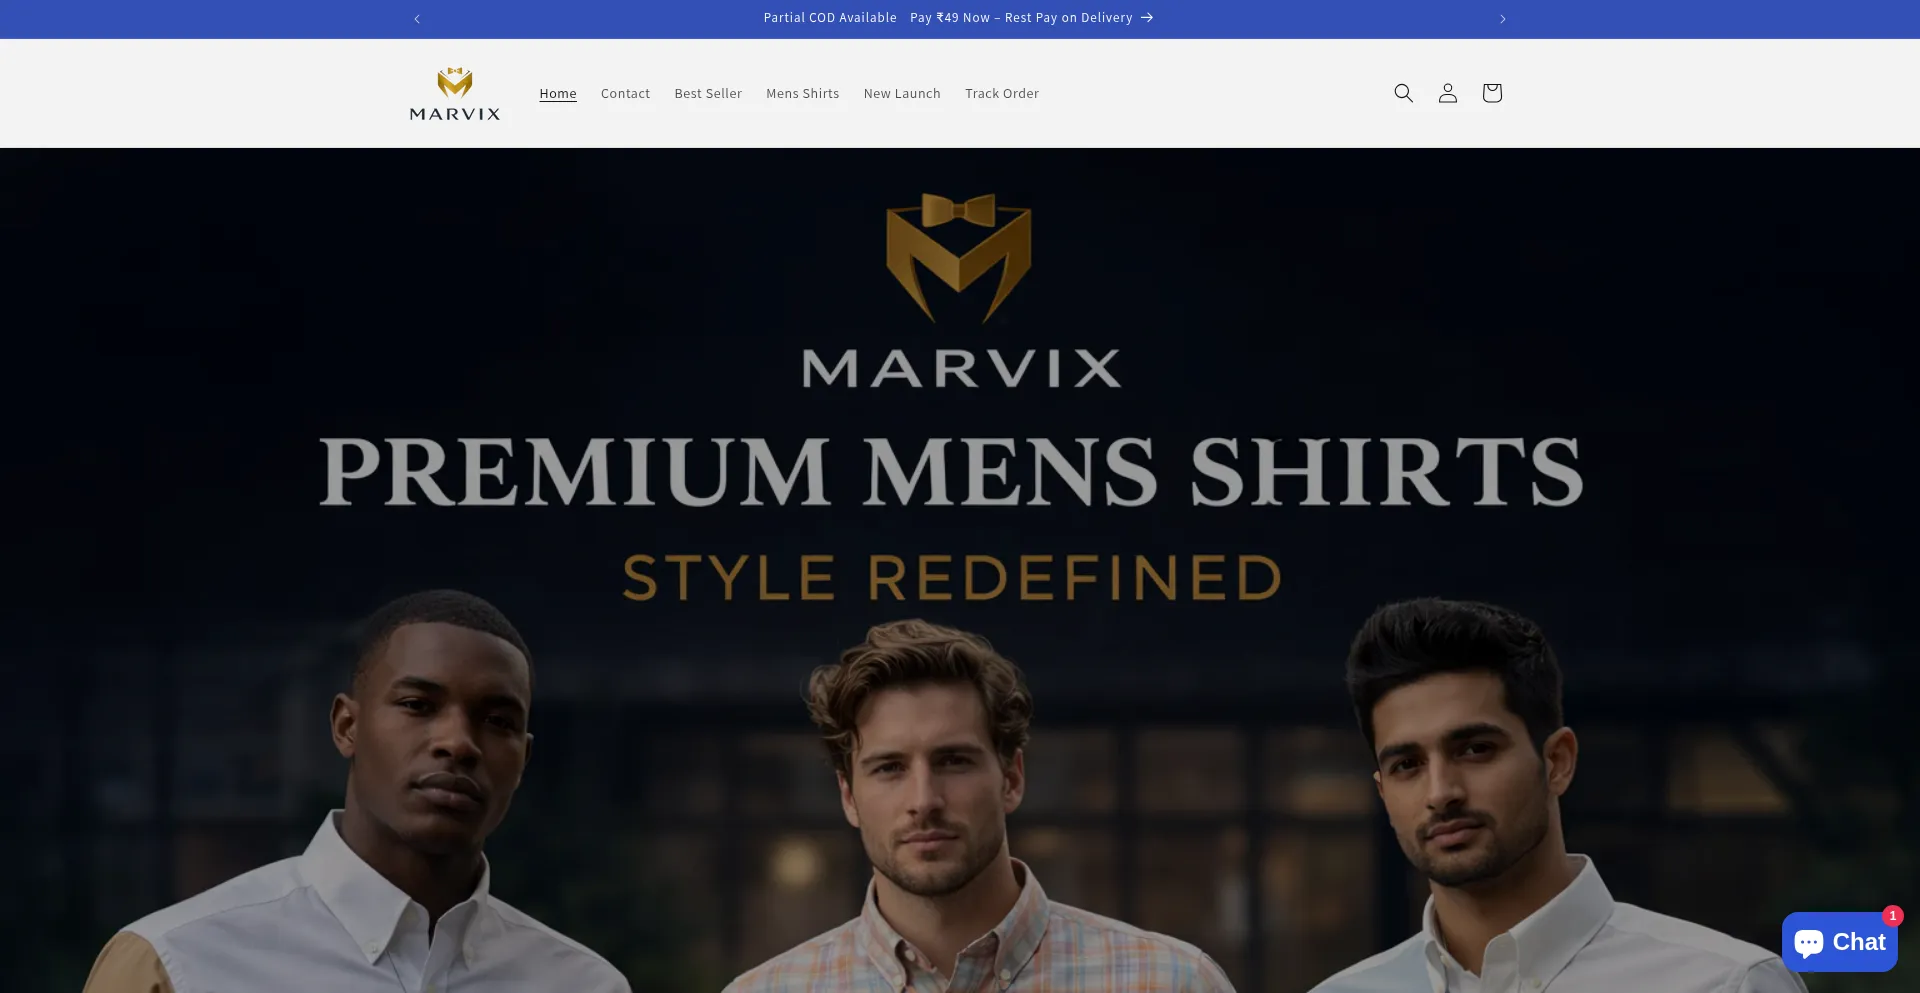Click the chat unread notification badge
This screenshot has height=993, width=1920.
click(1892, 915)
